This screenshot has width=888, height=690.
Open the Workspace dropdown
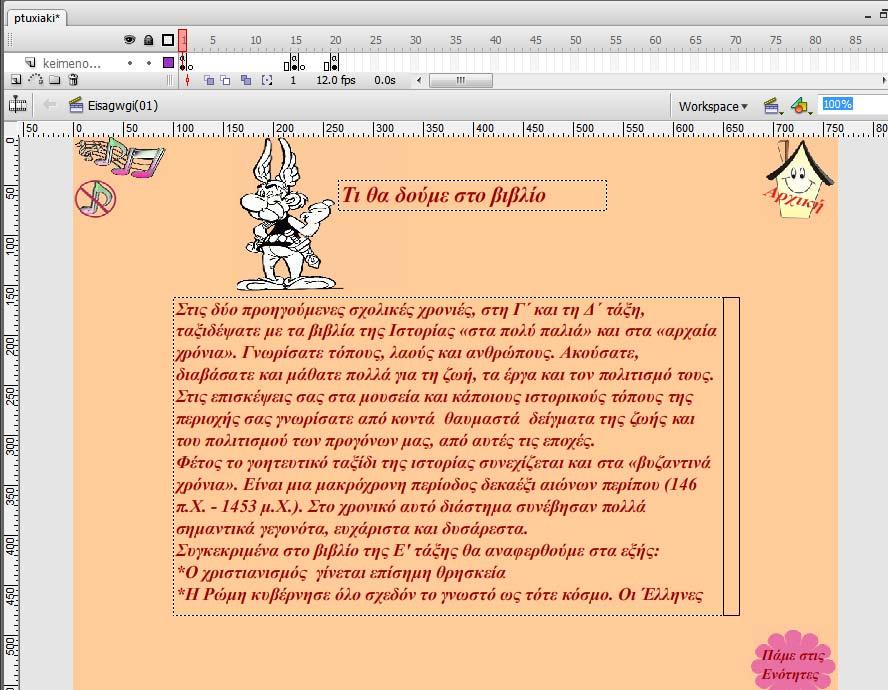click(x=713, y=107)
